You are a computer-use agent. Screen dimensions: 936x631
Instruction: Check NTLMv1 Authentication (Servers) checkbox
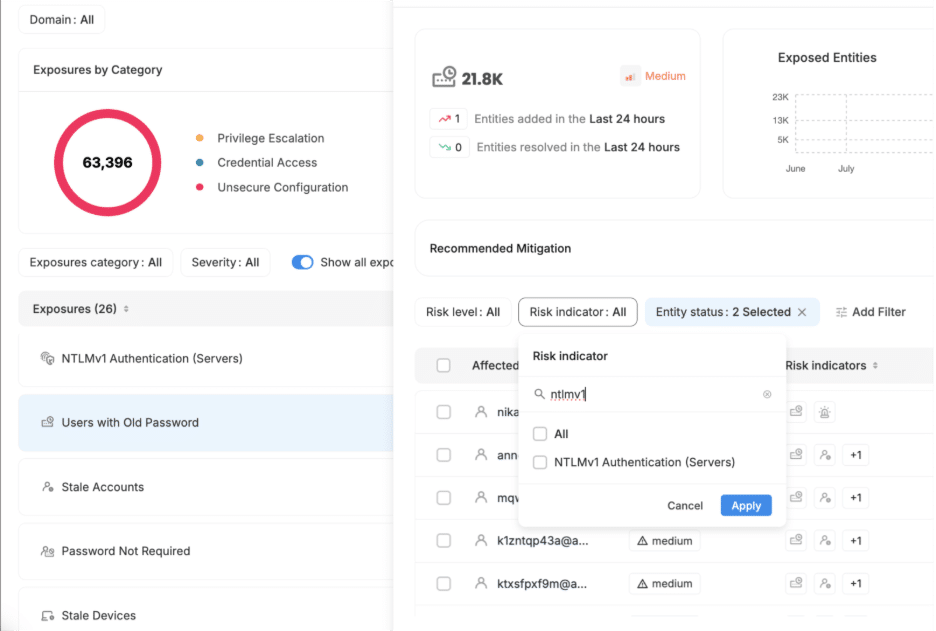(540, 462)
